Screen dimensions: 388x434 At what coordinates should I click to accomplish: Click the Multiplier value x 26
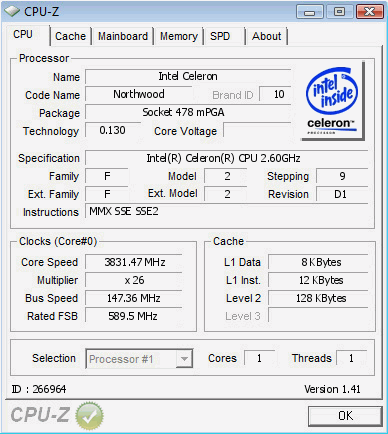point(134,280)
